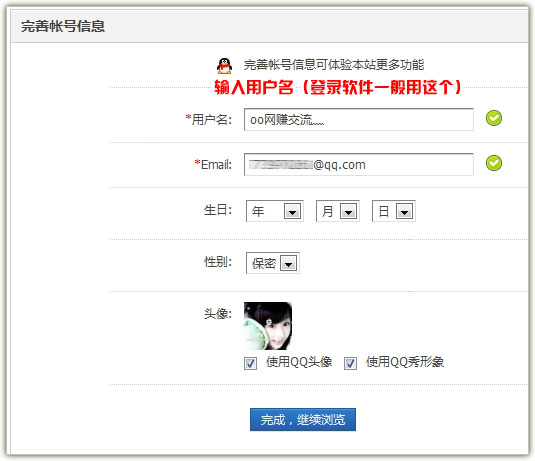Click the green checkmark beside Email field
Screen dimensions: 535x461
494,163
